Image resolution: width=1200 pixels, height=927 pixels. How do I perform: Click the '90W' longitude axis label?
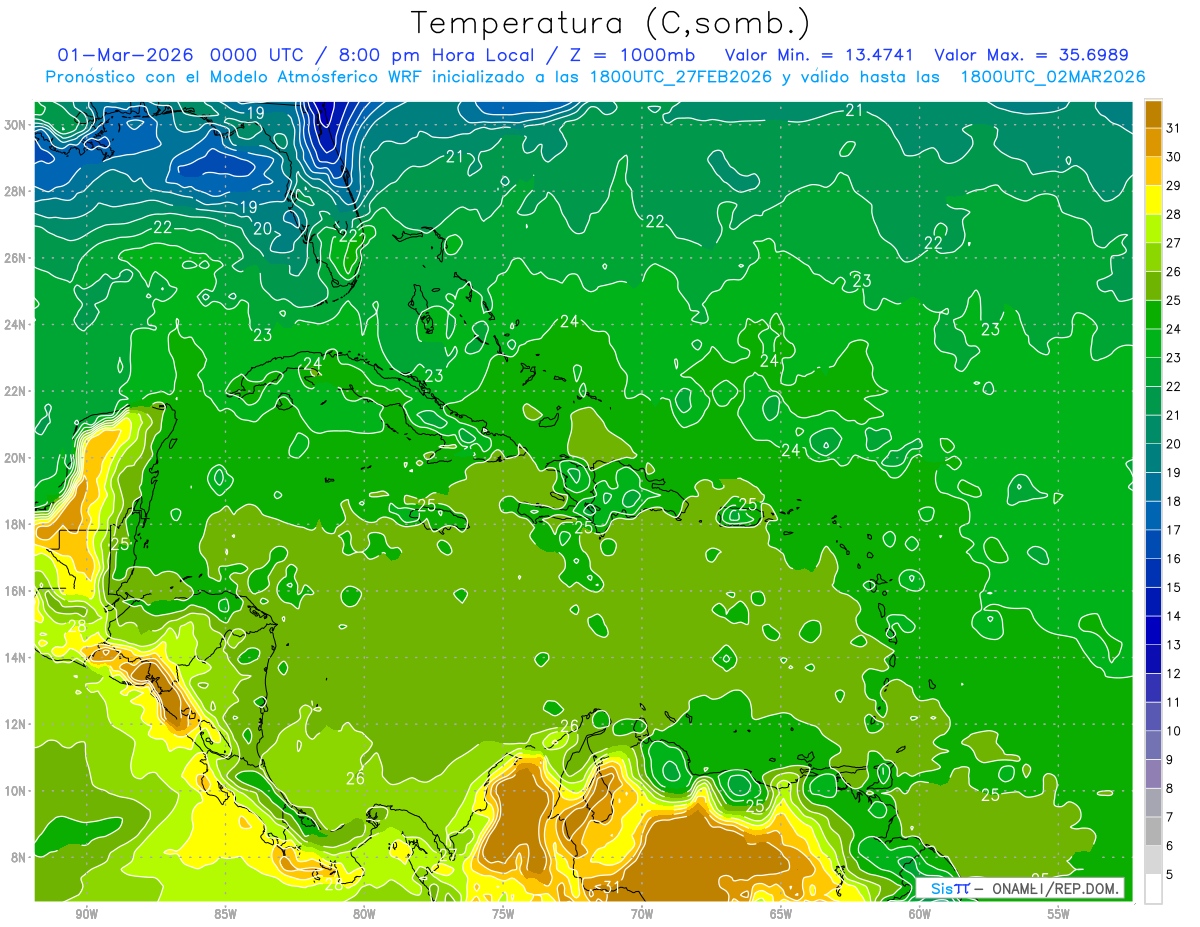point(87,914)
